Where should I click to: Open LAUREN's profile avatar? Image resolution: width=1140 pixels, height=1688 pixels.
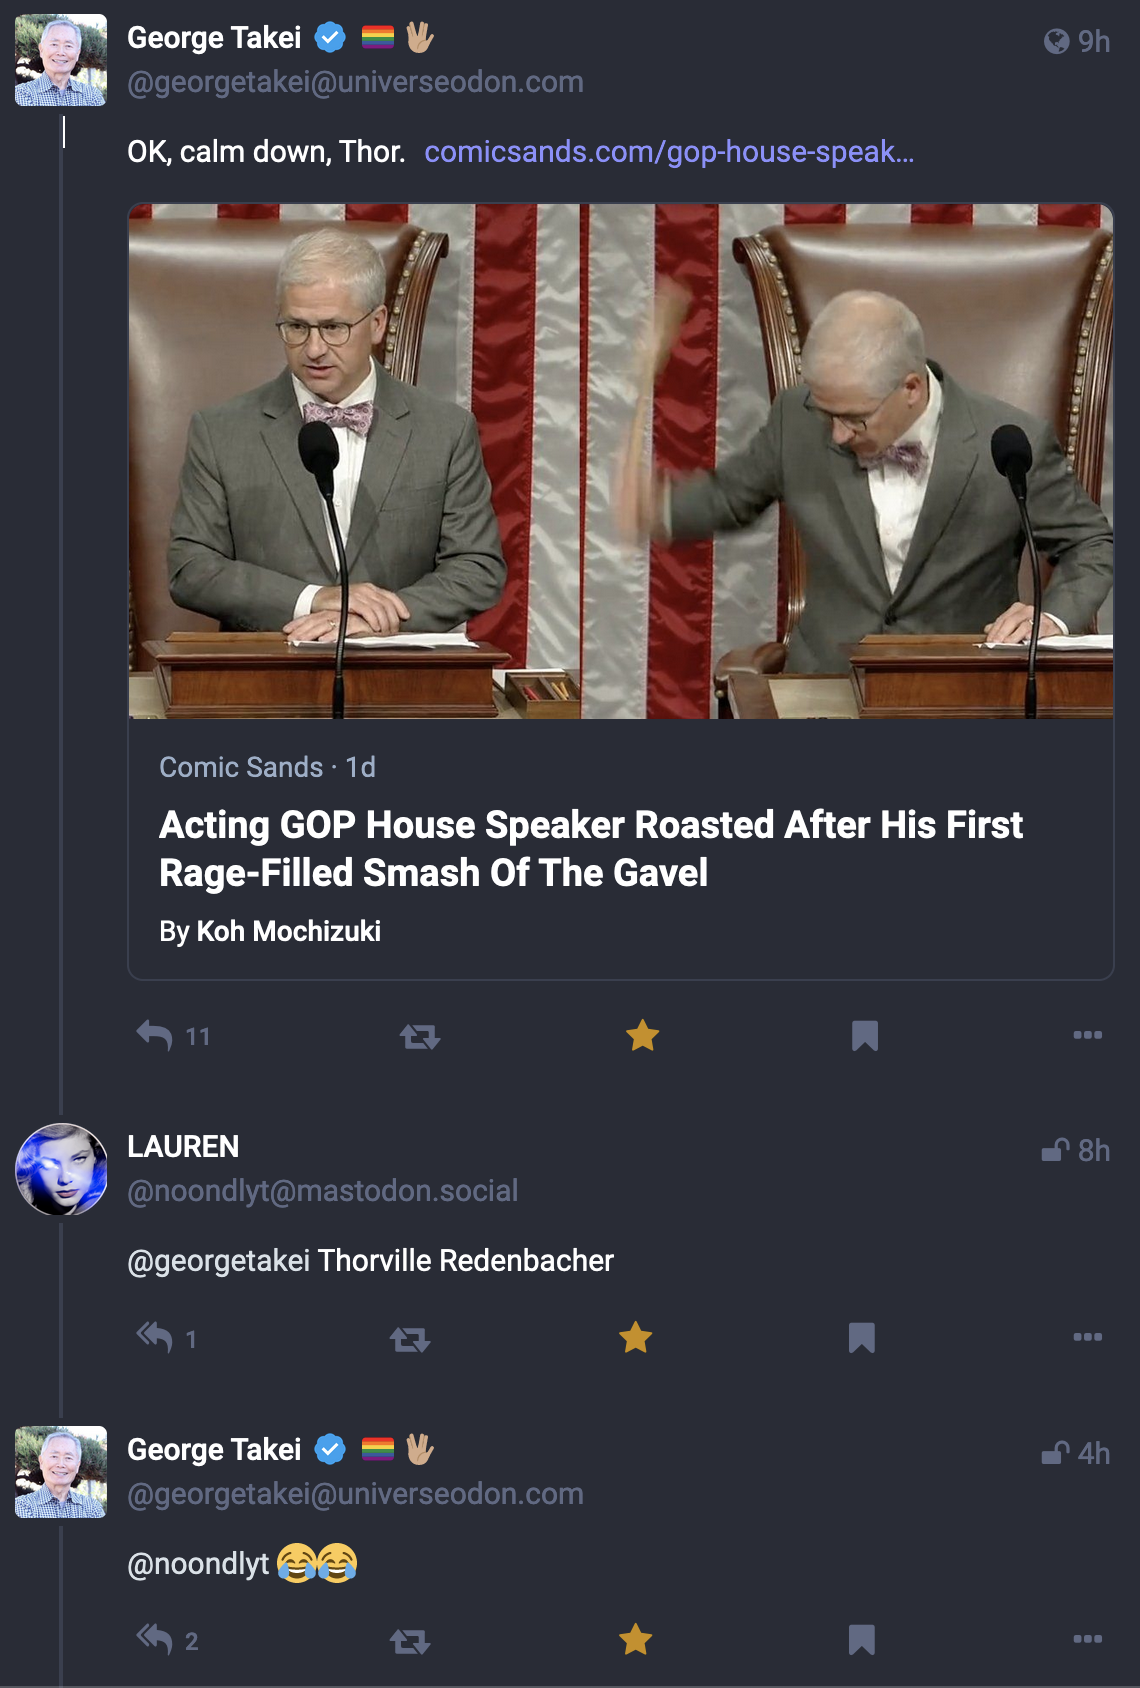coord(61,1169)
